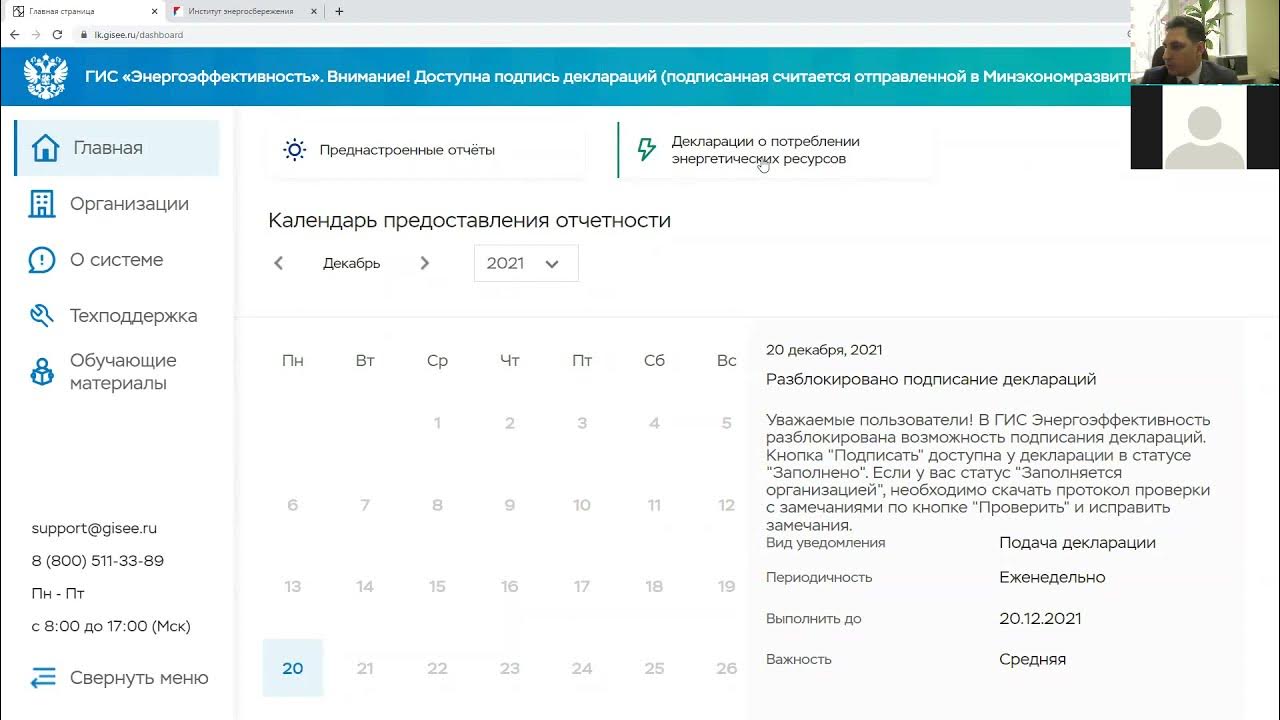
Task: Open О системе page
Action: tap(117, 260)
